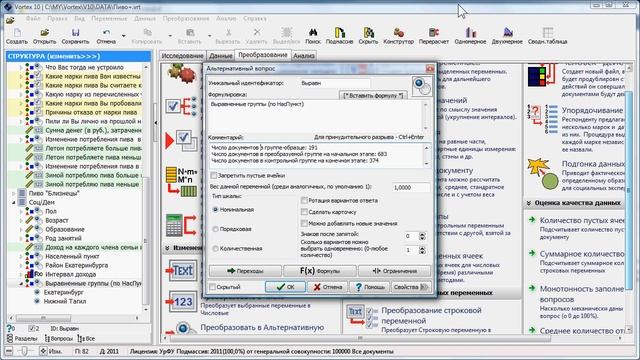Click the Уникальный идентификатор input field
Viewport: 640px width, 360px height.
point(335,83)
